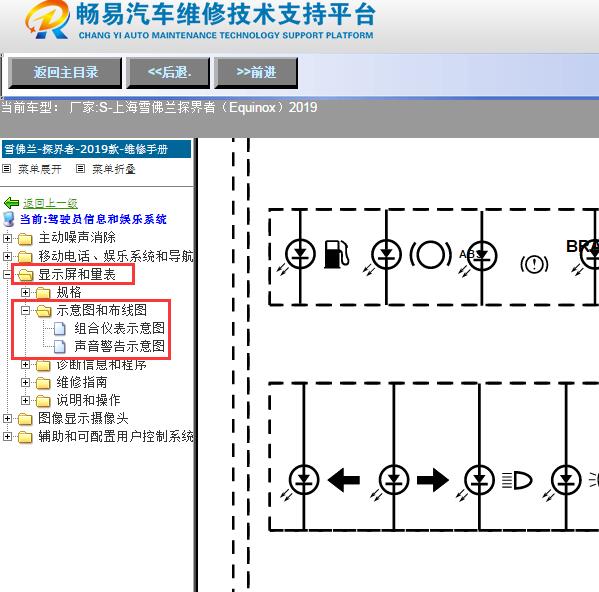Viewport: 599px width, 592px height.
Task: Expand the 主动噪声消除 node
Action: coord(7,238)
